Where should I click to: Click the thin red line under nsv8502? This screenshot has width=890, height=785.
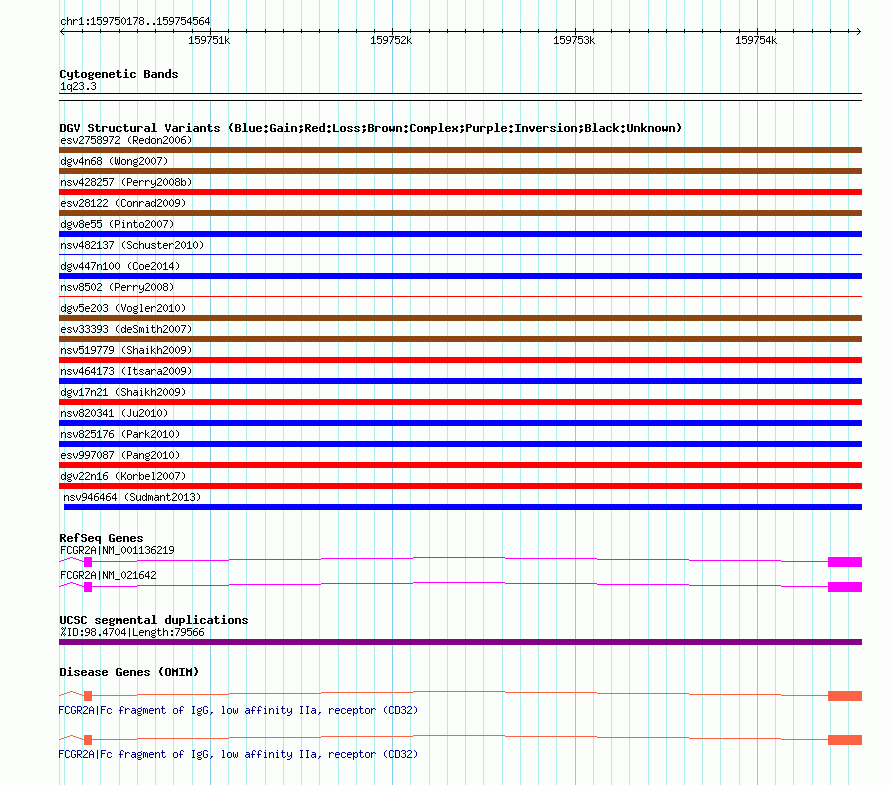[x=460, y=296]
